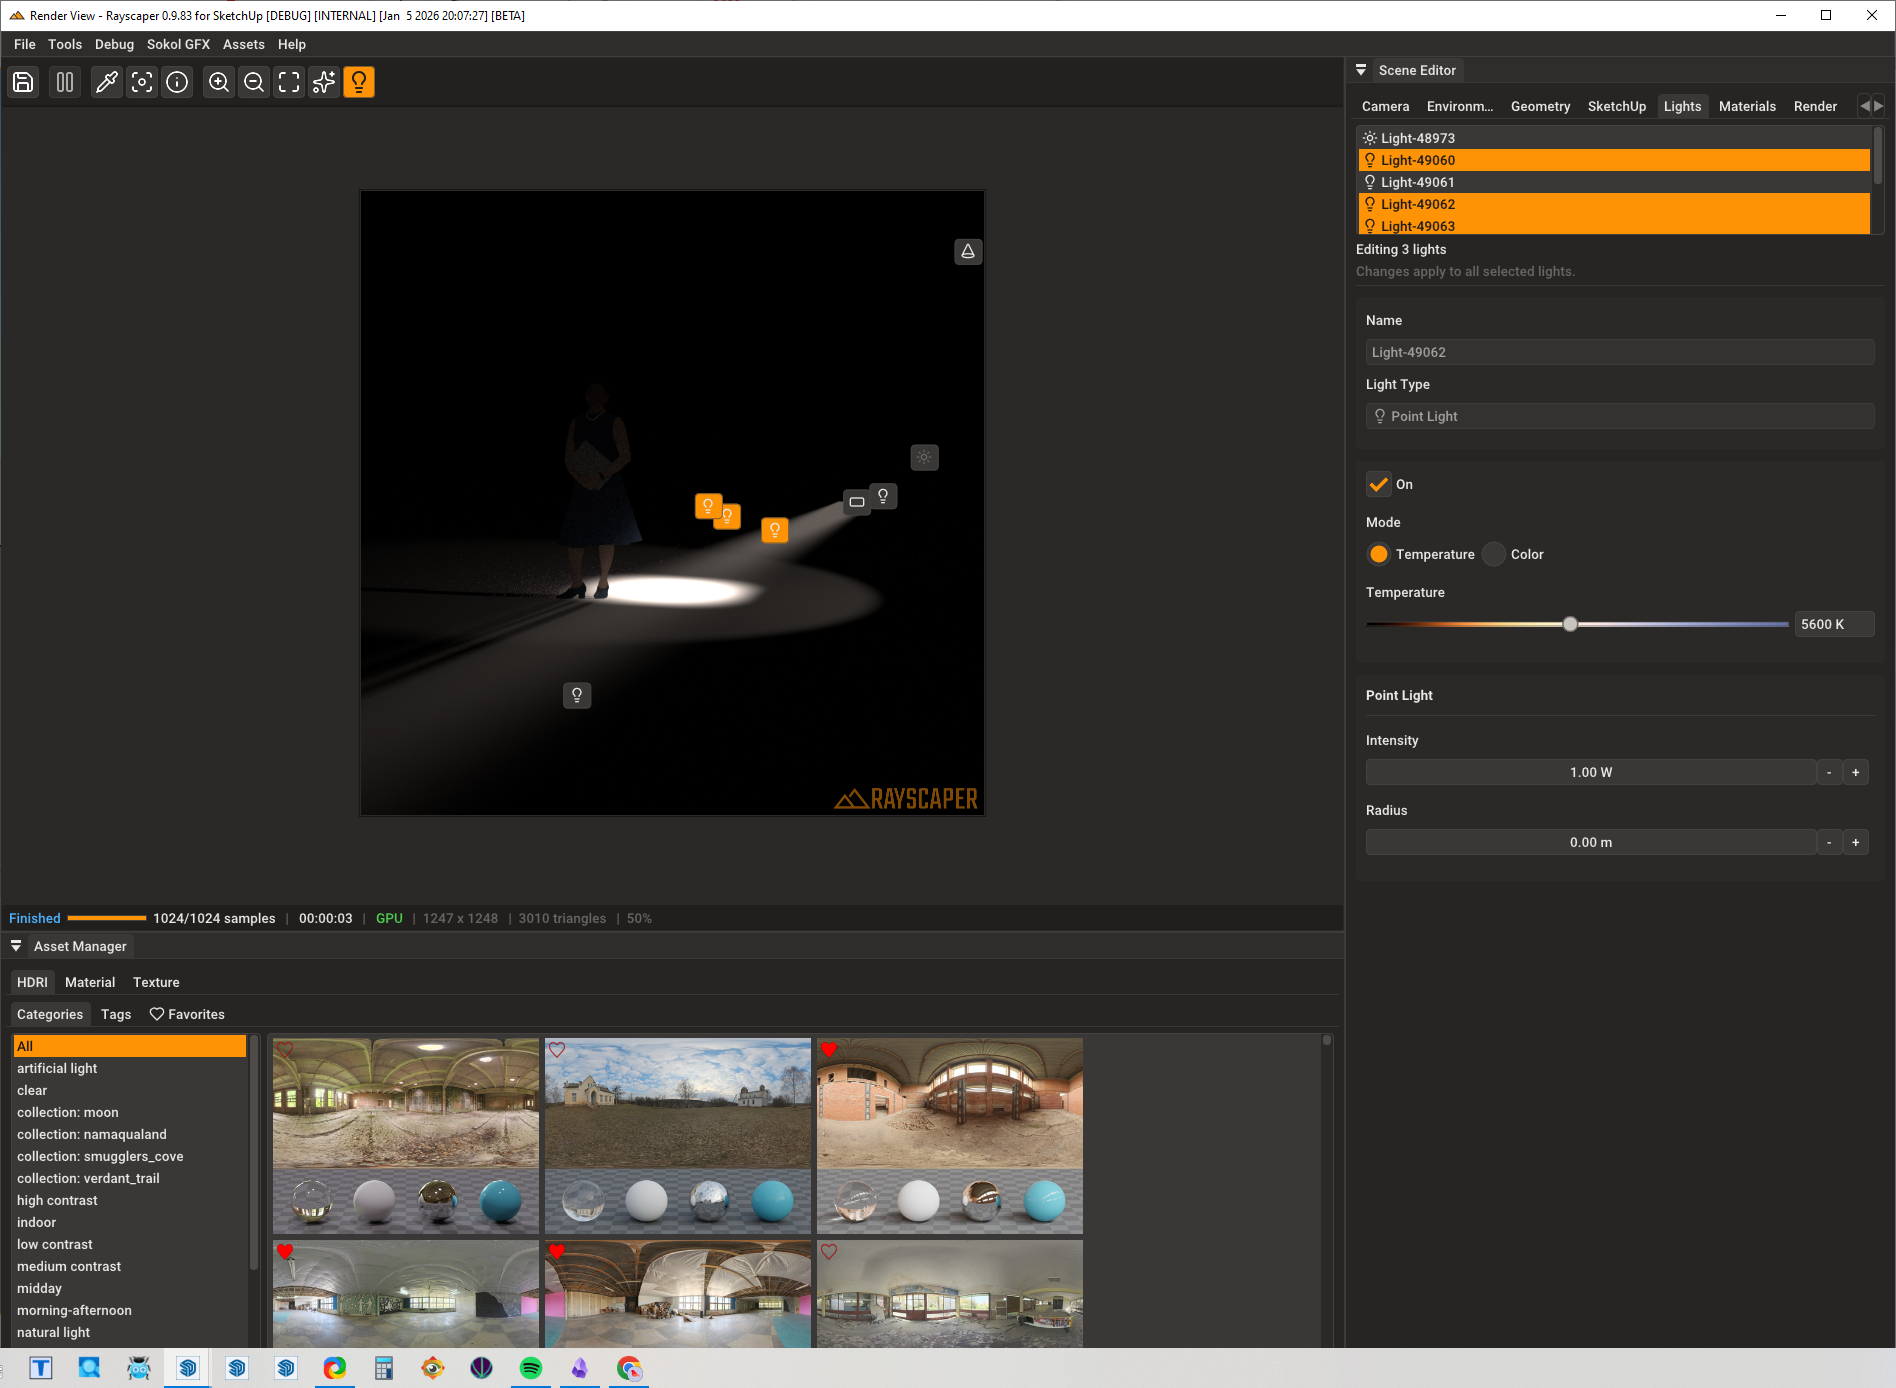Image resolution: width=1896 pixels, height=1388 pixels.
Task: Click the zoom in magnifier icon
Action: [x=218, y=82]
